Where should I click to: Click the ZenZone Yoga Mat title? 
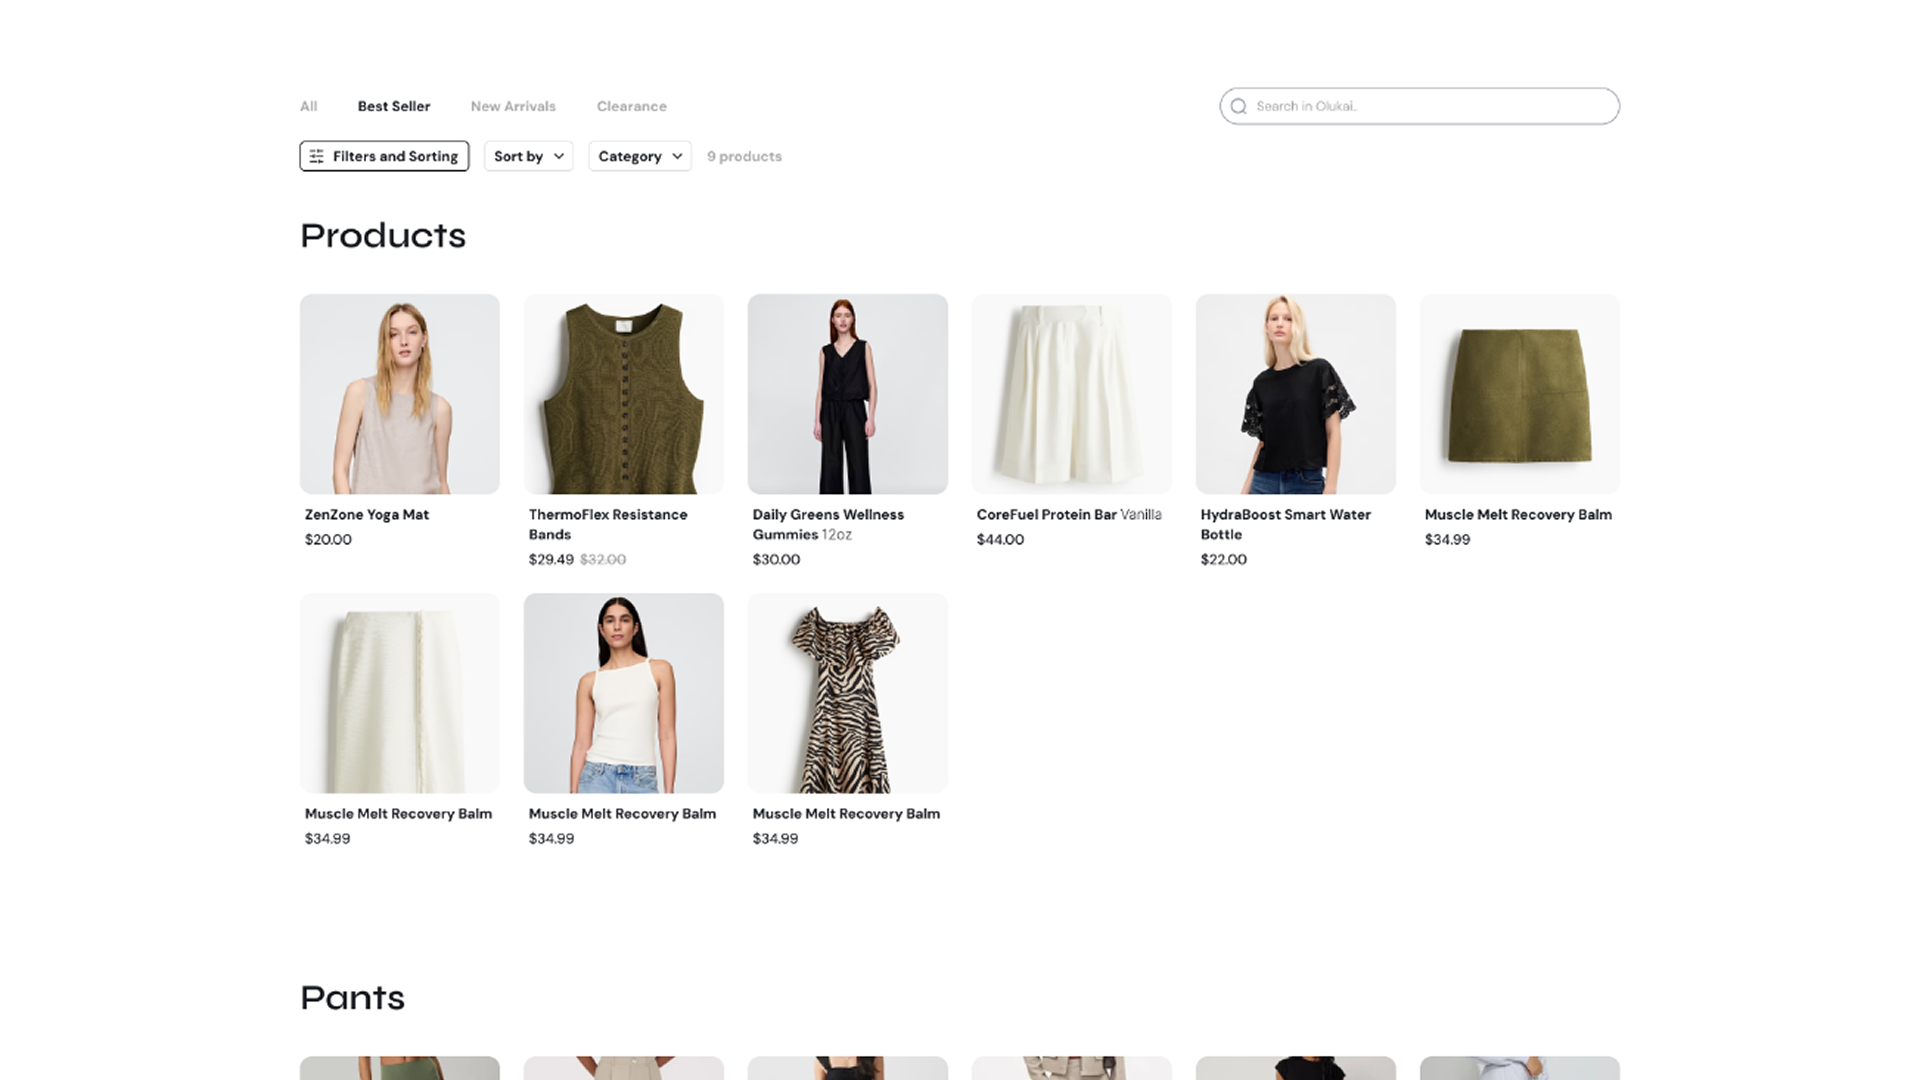[367, 515]
